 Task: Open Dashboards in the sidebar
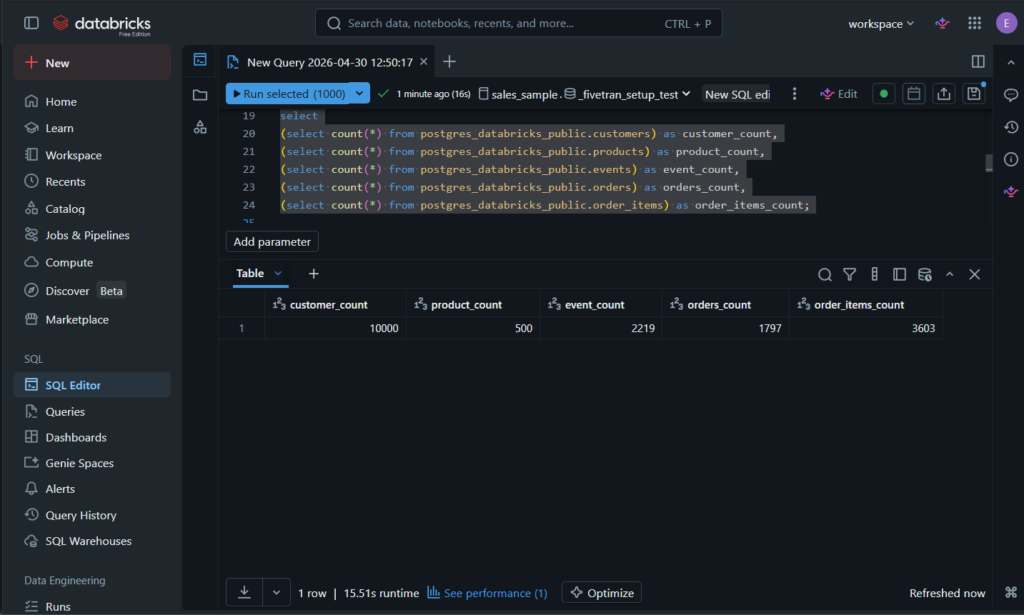(92, 437)
